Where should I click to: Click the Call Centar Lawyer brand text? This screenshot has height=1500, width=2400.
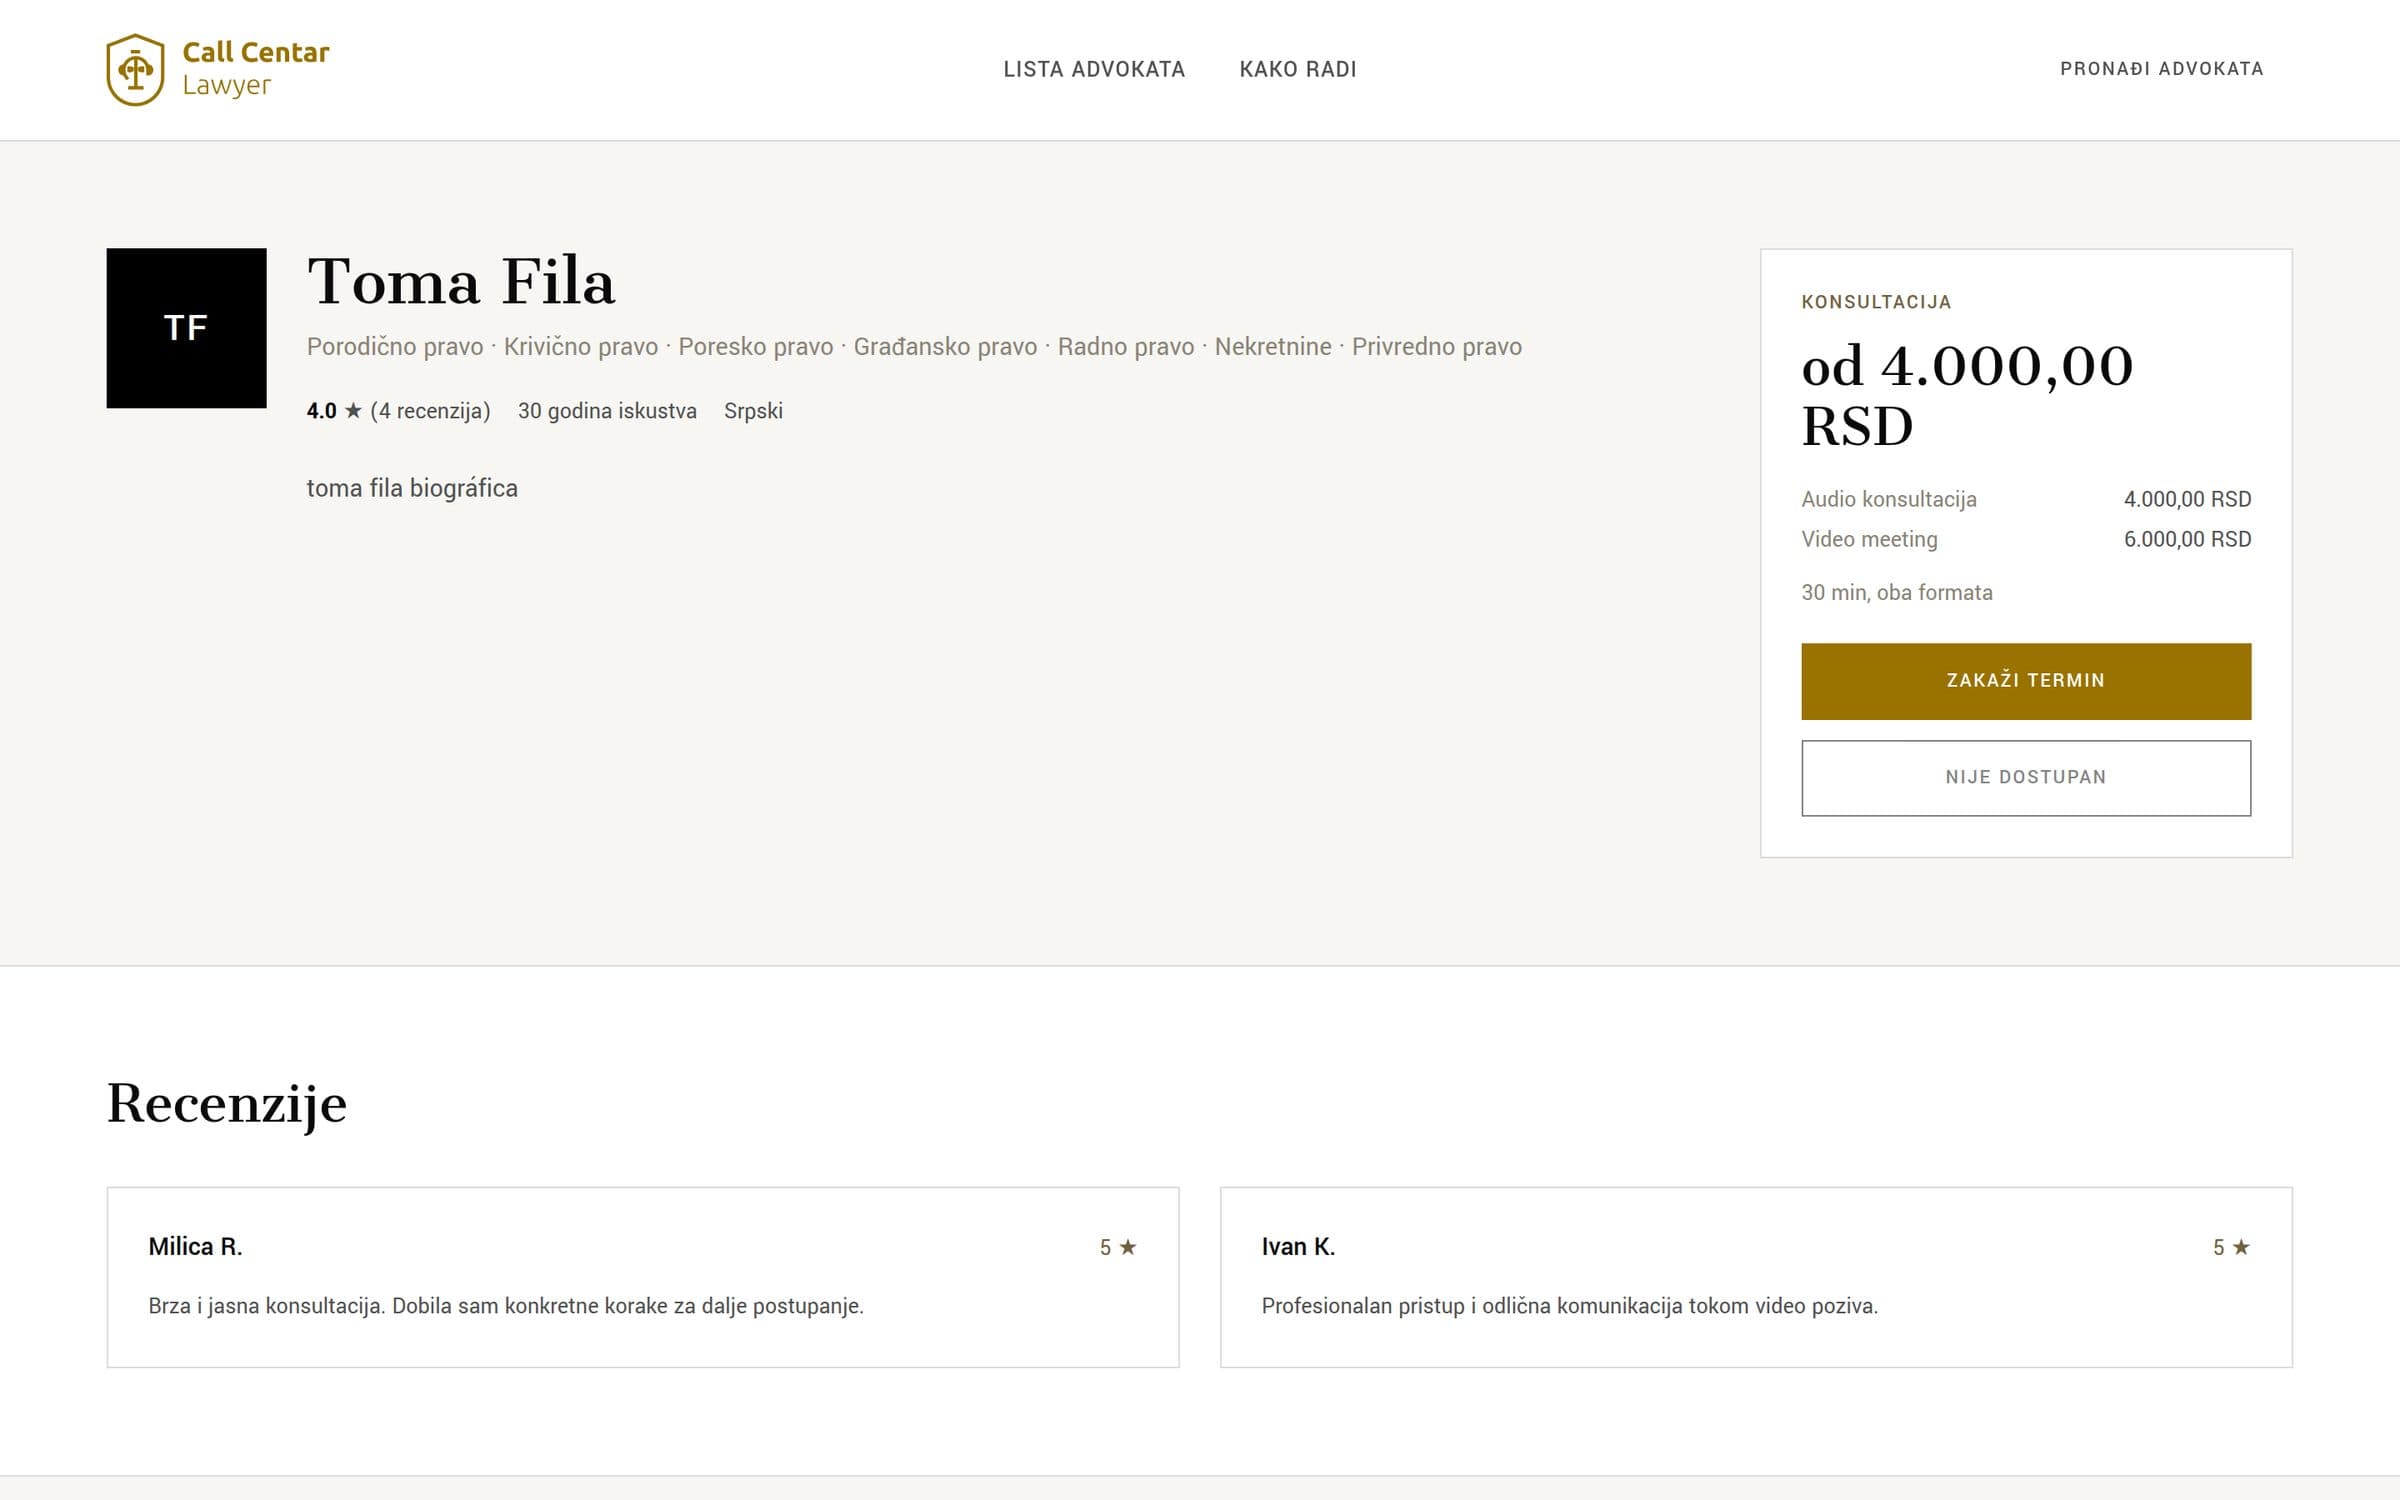pyautogui.click(x=256, y=69)
